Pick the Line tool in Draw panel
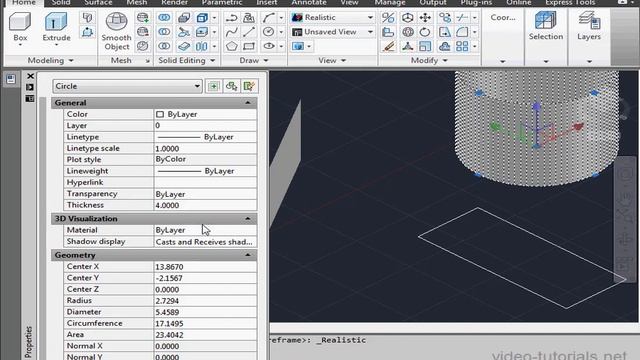The width and height of the screenshot is (640, 360). (x=249, y=32)
